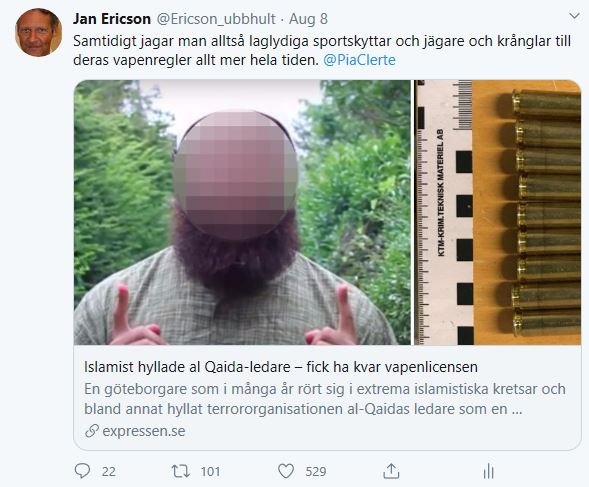View tweet analytics bar chart icon

pos(488,471)
